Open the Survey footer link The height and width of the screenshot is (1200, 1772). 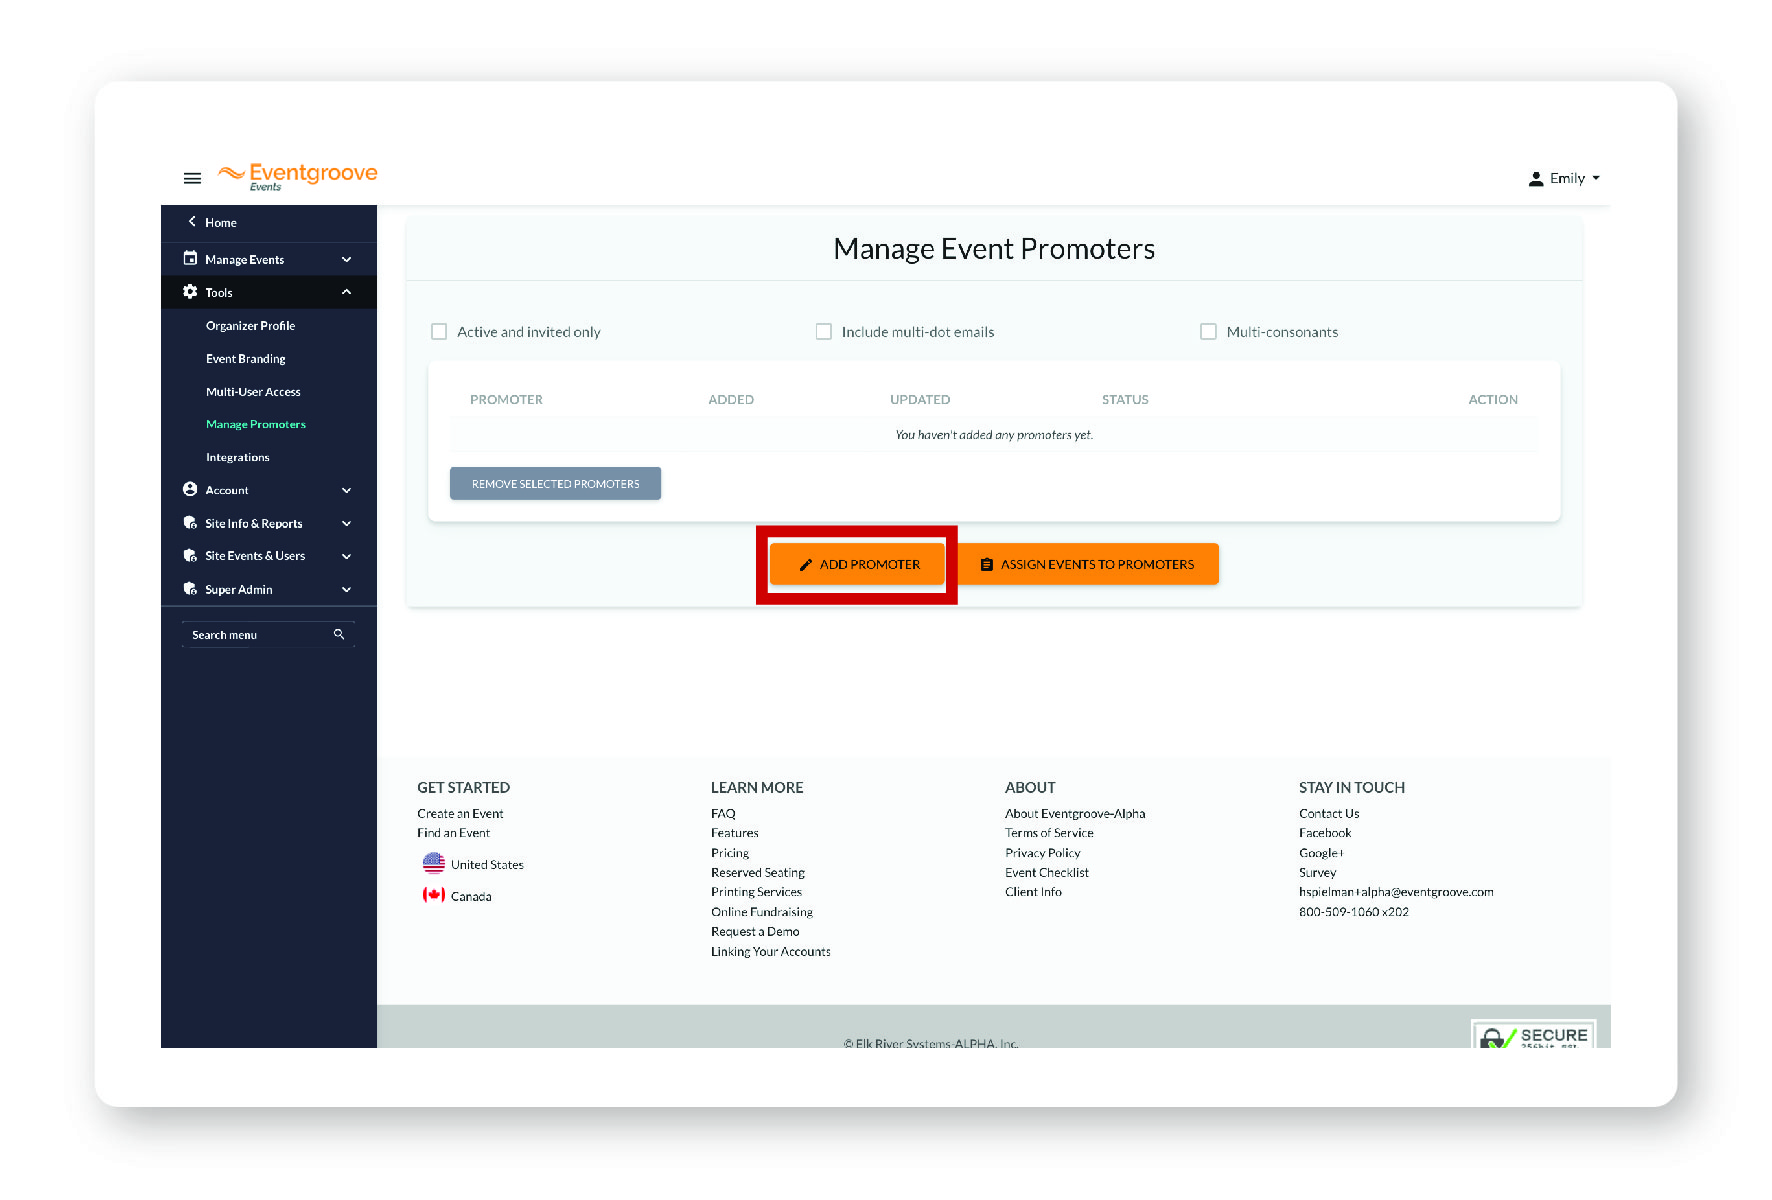click(x=1317, y=873)
